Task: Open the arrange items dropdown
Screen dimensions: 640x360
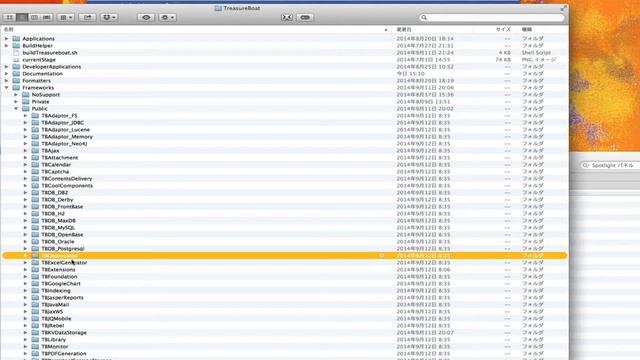Action: click(x=65, y=18)
